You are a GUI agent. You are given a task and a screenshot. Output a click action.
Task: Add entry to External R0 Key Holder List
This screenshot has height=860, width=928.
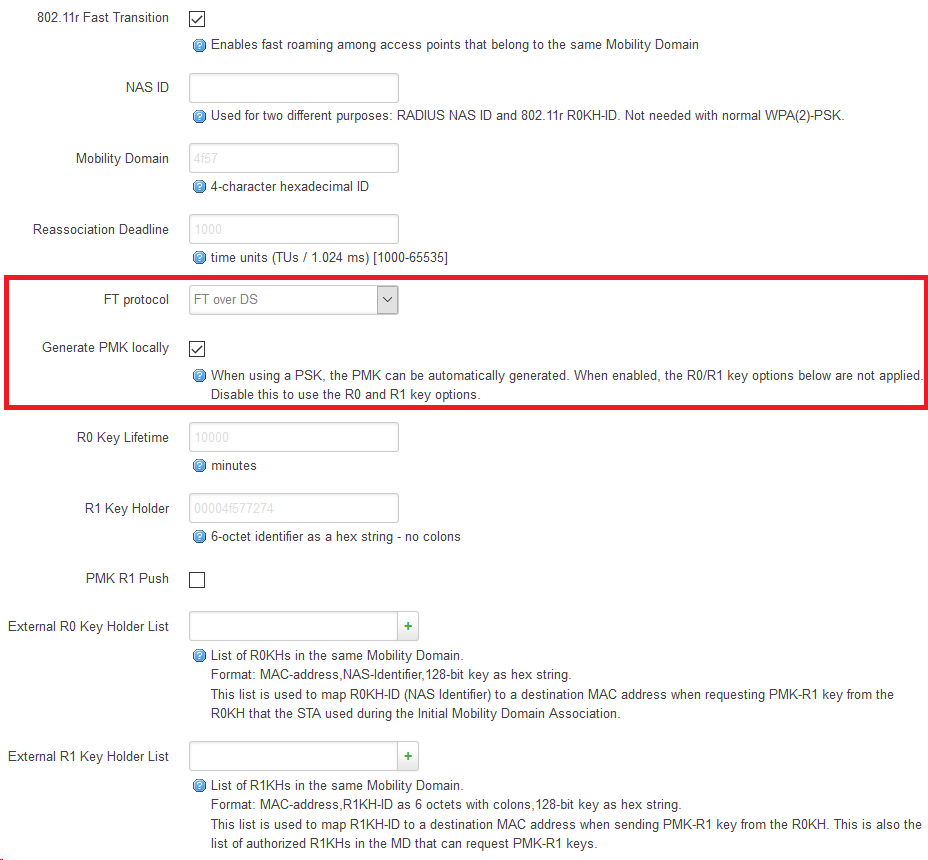(x=408, y=626)
